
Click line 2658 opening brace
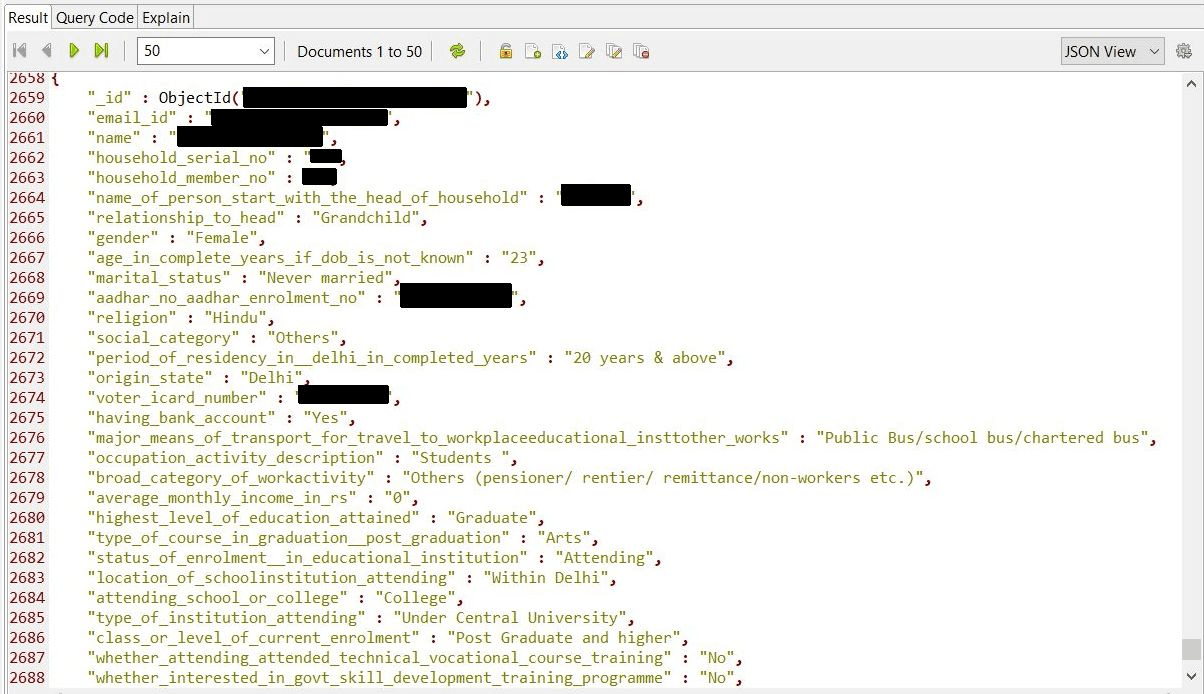point(54,78)
